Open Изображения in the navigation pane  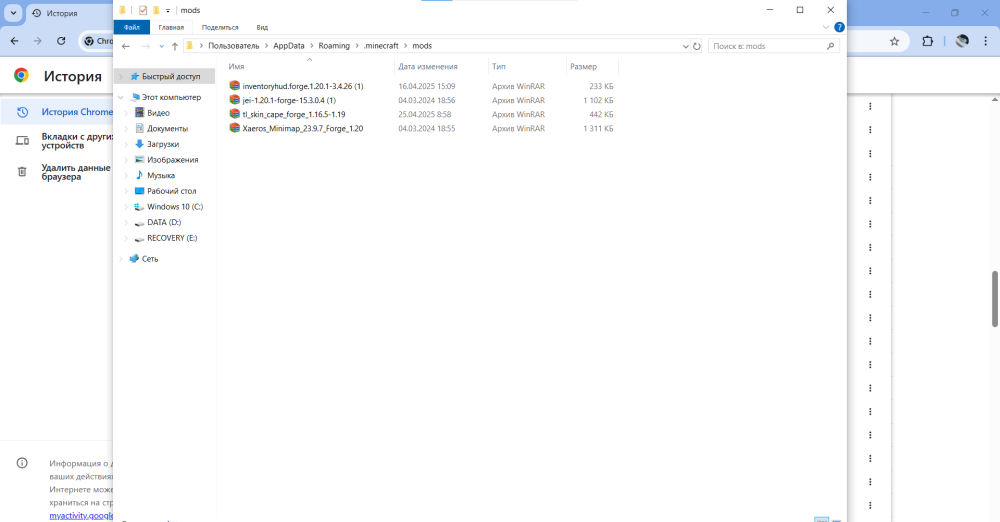click(x=172, y=160)
